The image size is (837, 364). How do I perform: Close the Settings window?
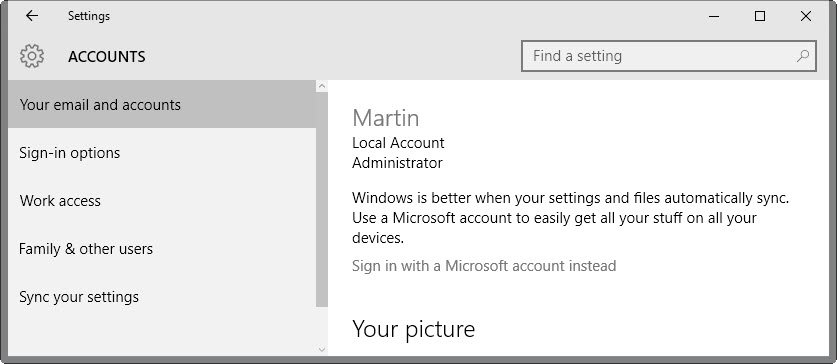(806, 16)
